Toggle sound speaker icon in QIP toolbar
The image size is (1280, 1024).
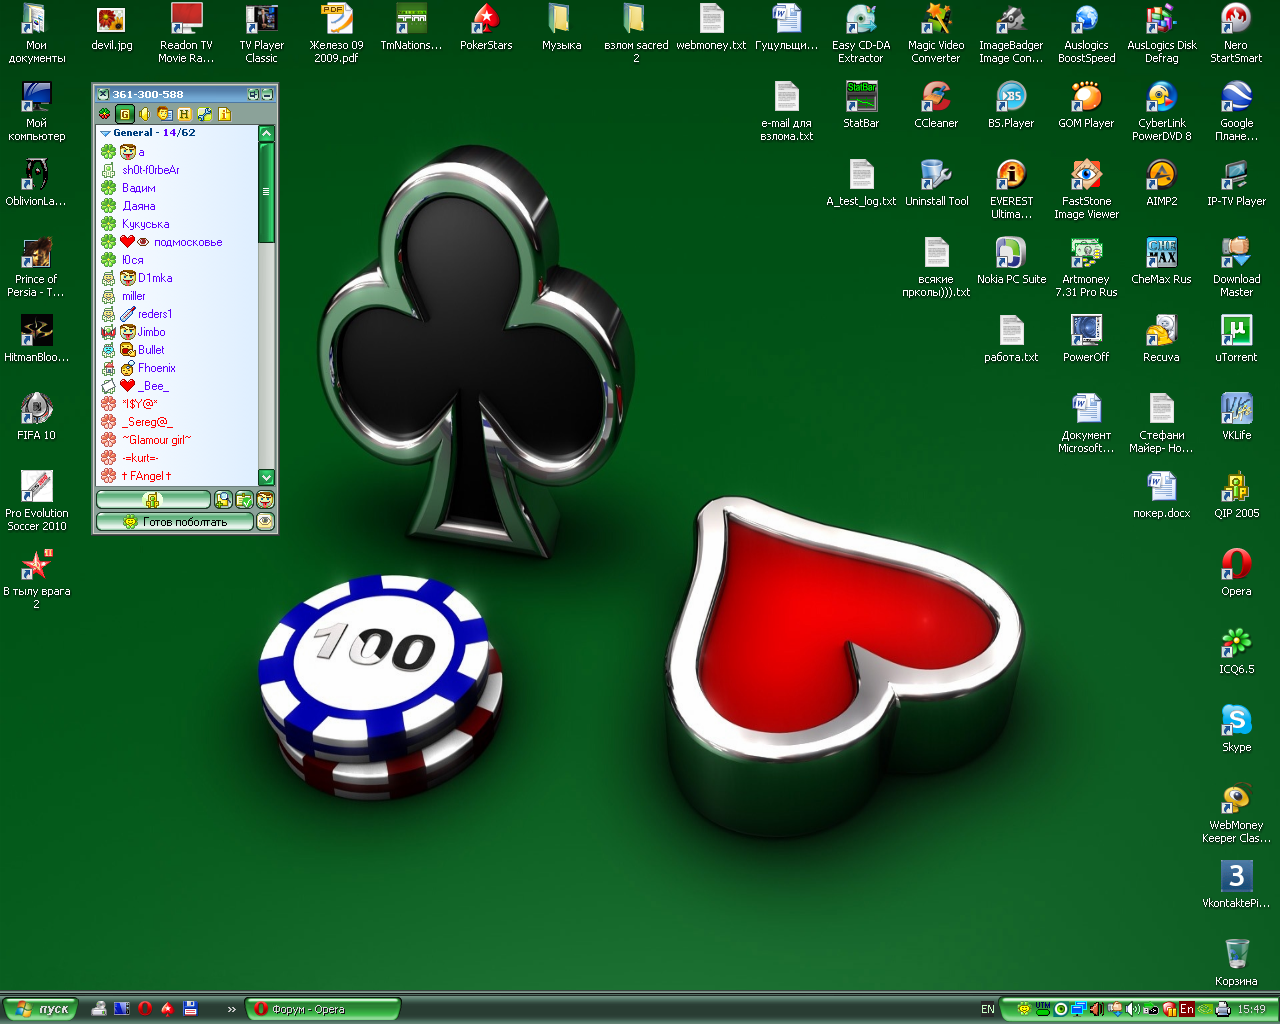(x=145, y=114)
